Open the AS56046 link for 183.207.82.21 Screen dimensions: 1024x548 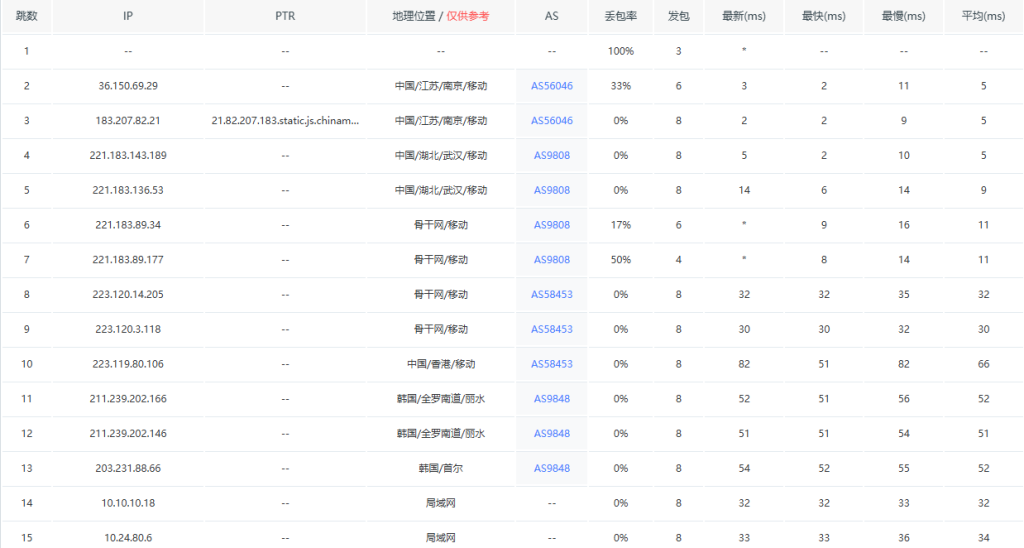click(x=551, y=120)
